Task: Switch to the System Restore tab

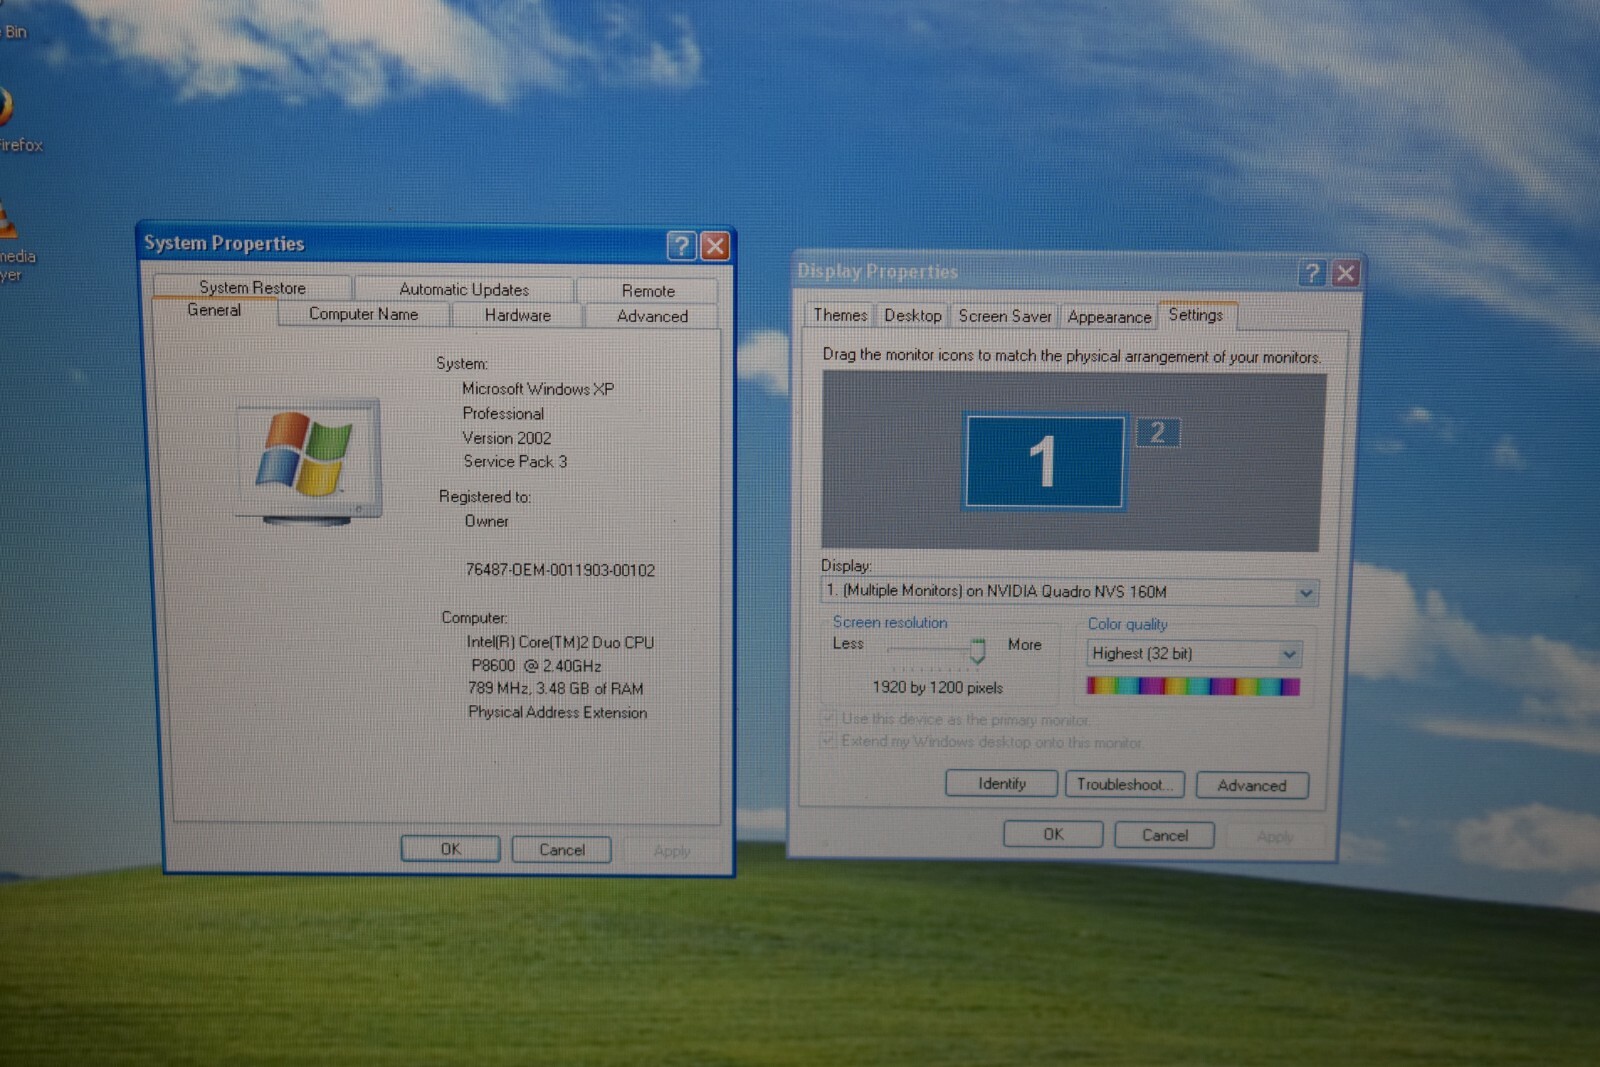Action: pyautogui.click(x=252, y=287)
